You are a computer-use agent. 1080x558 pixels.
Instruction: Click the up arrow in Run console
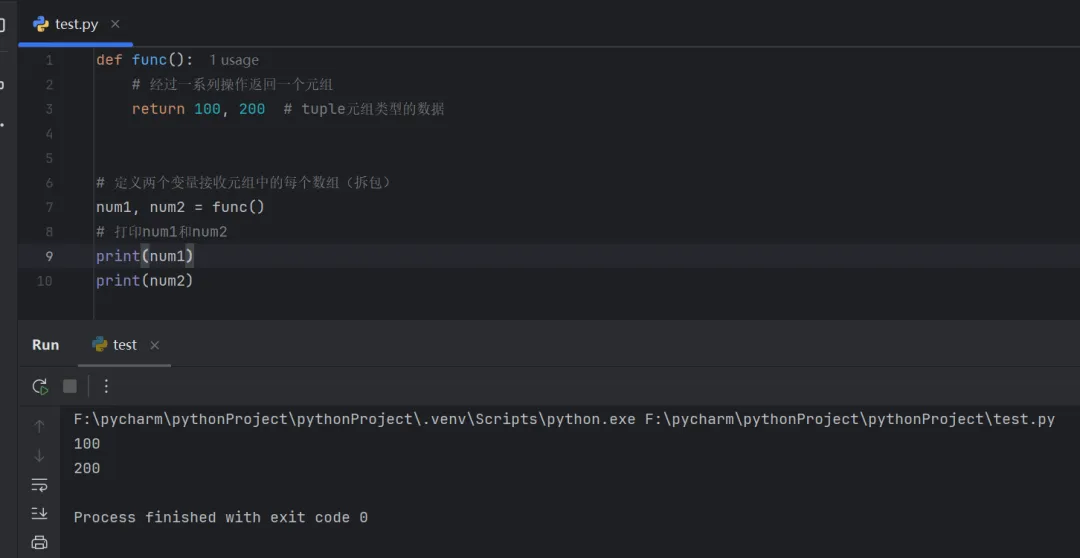pos(39,427)
